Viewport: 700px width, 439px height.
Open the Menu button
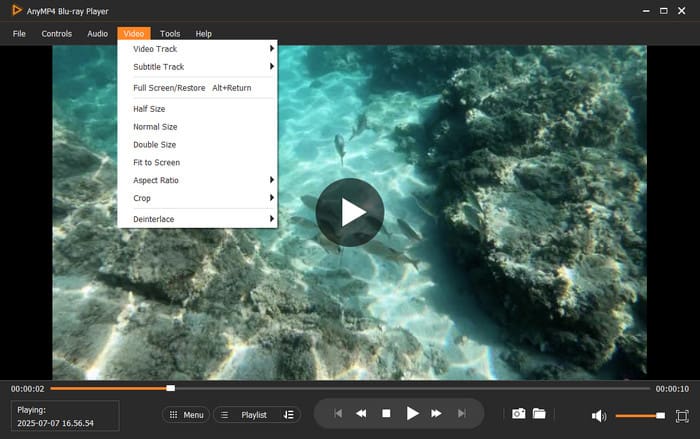point(186,415)
